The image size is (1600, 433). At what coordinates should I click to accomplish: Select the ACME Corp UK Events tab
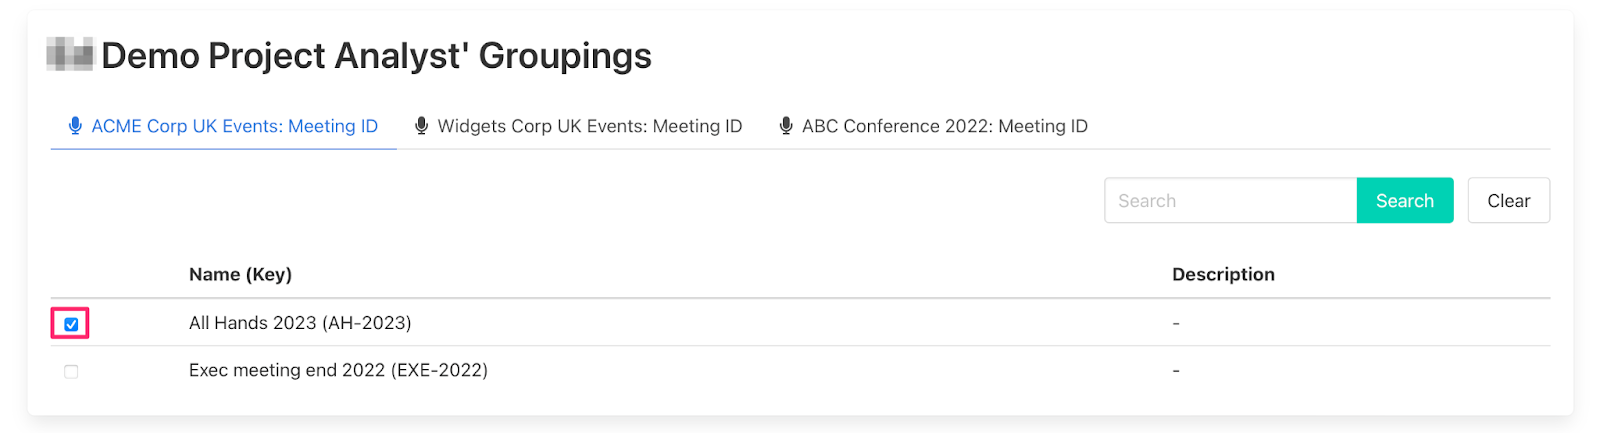tap(234, 126)
